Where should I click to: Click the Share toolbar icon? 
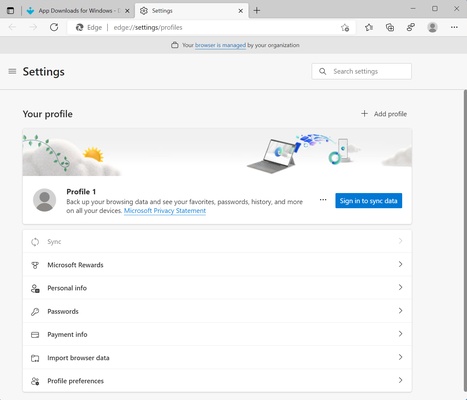coord(411,27)
